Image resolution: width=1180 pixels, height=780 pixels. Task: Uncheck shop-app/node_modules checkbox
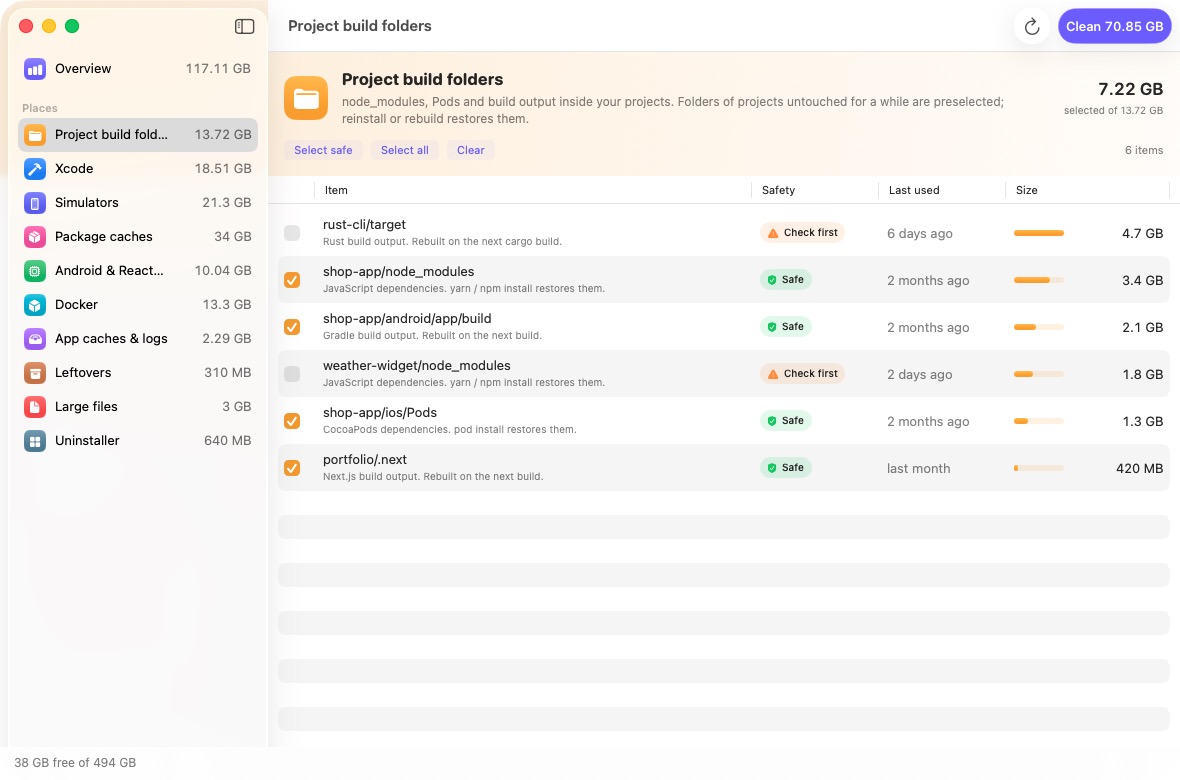click(x=292, y=280)
